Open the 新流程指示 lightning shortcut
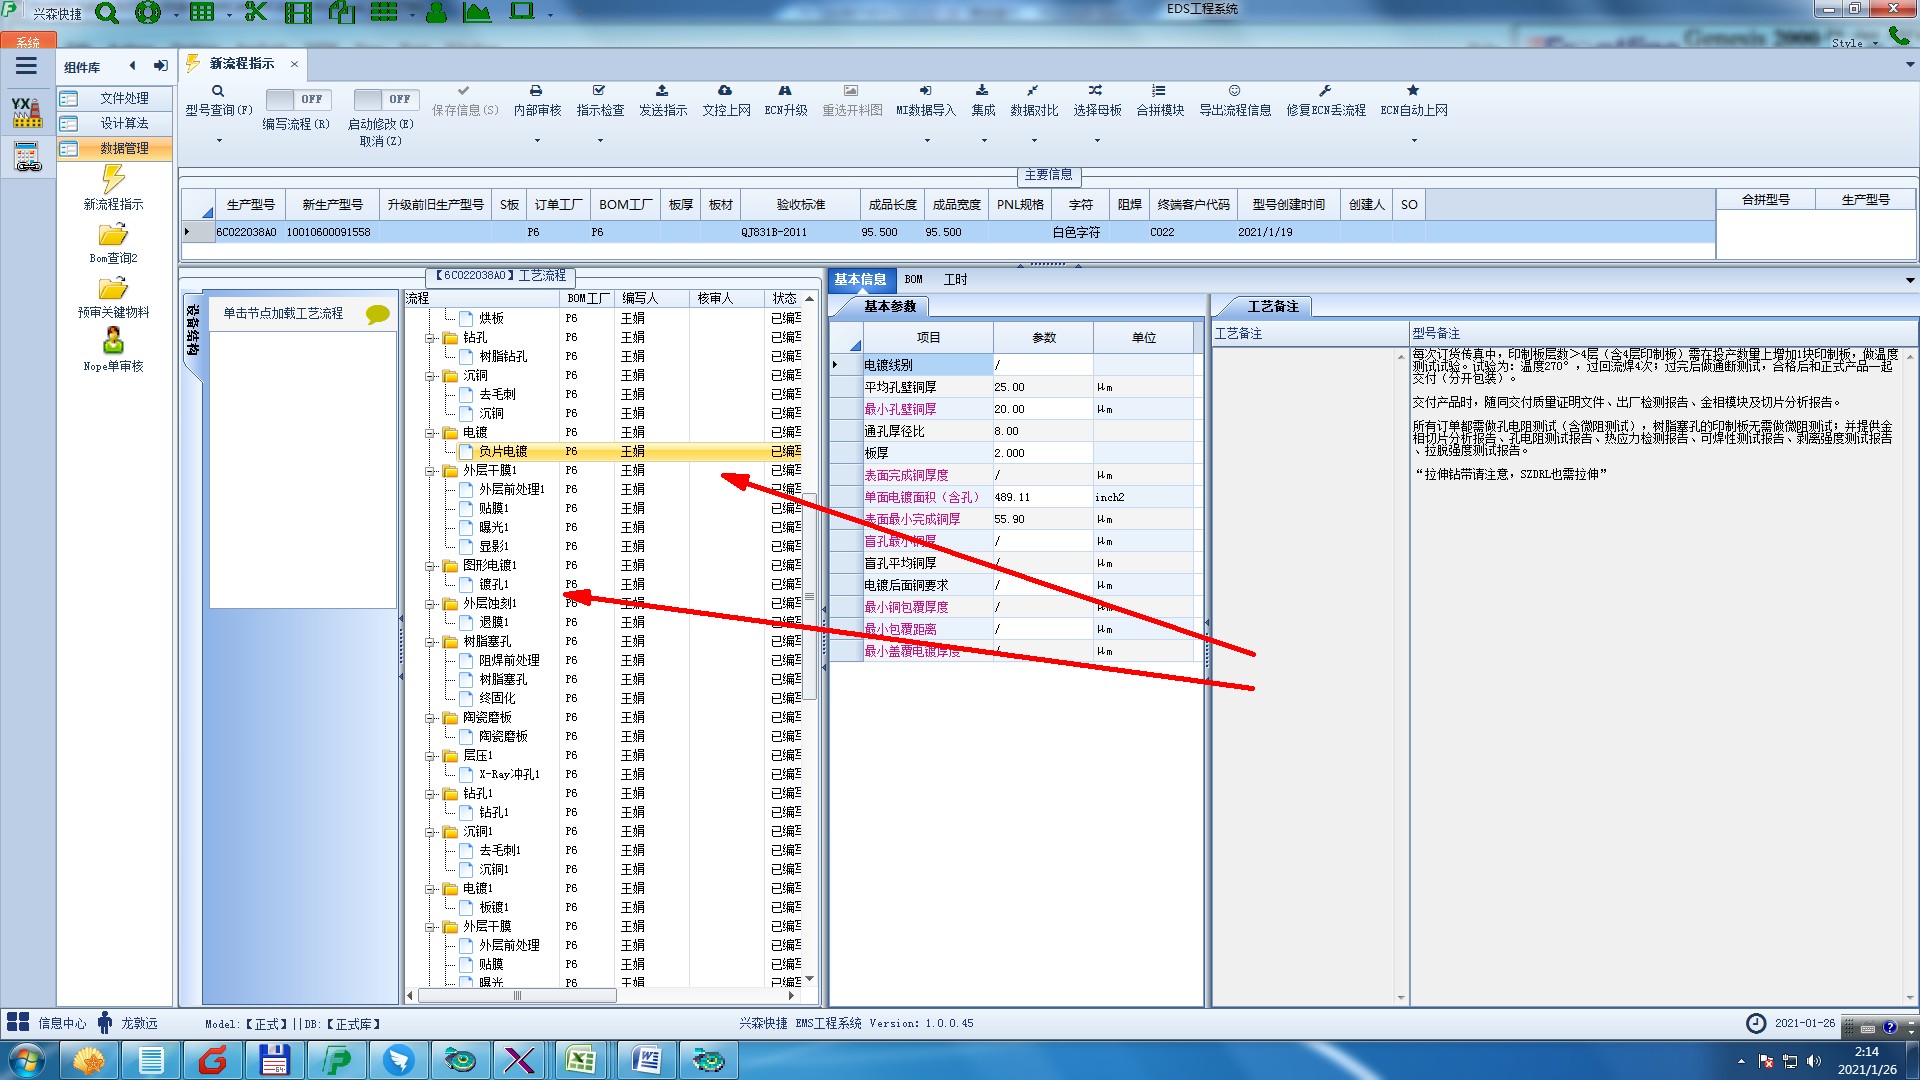 tap(113, 180)
